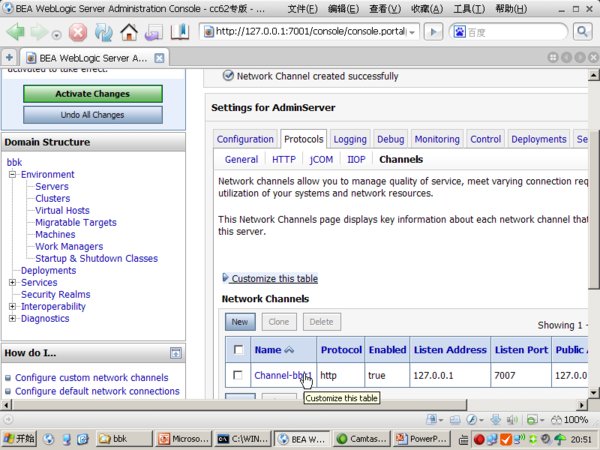This screenshot has width=600, height=450.
Task: Open the 帮助(H) menu
Action: [511, 9]
